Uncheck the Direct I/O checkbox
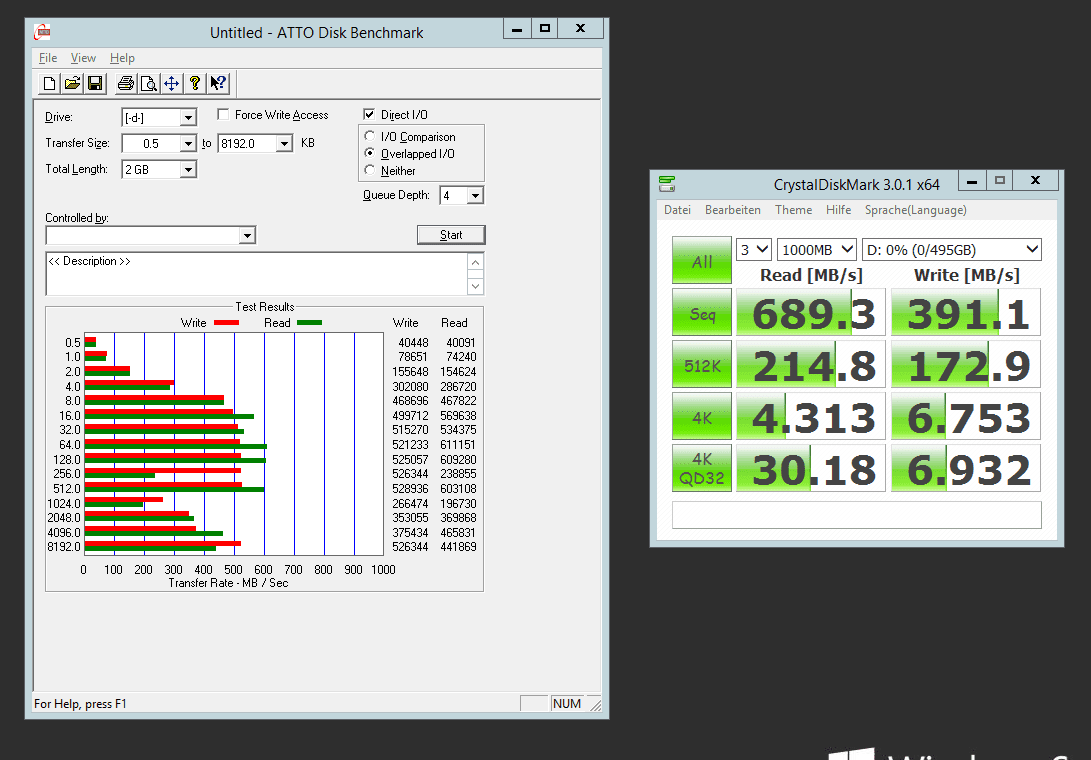Image resolution: width=1091 pixels, height=760 pixels. (370, 115)
